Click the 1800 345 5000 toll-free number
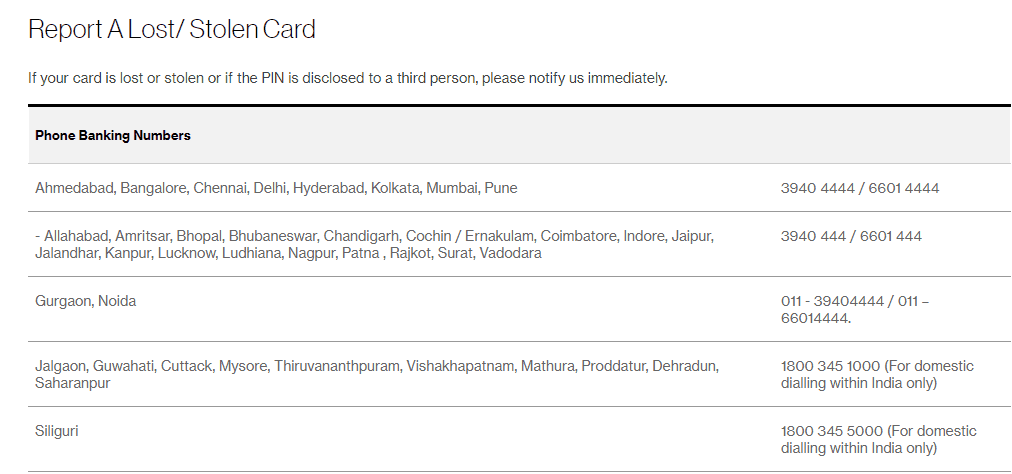This screenshot has height=474, width=1012. coord(830,431)
